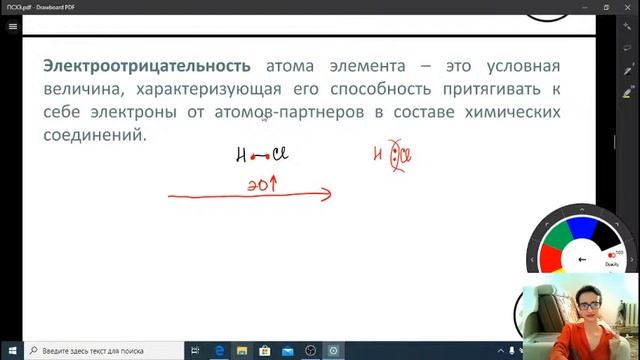Select the pen tool in right toolbar

627,70
